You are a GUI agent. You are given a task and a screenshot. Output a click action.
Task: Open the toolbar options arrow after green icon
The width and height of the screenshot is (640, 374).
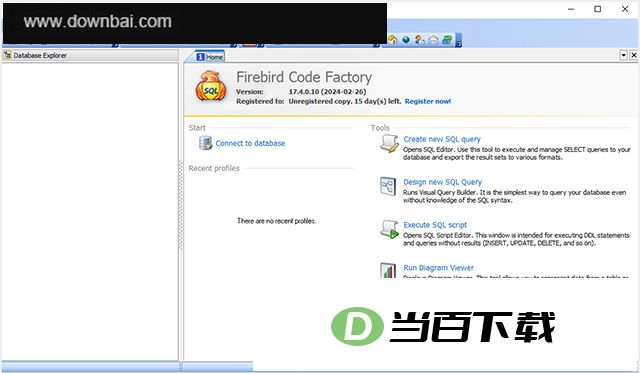point(458,40)
